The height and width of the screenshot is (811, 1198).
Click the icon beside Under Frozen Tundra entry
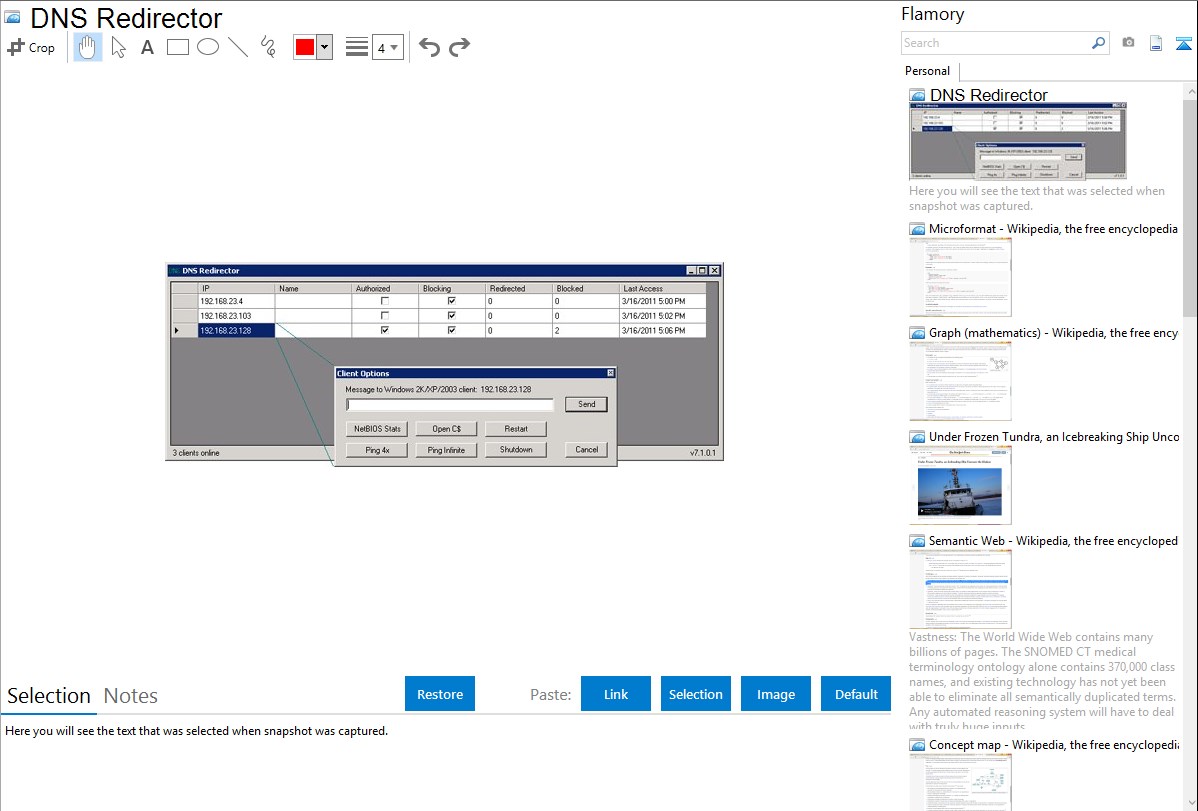click(x=917, y=437)
